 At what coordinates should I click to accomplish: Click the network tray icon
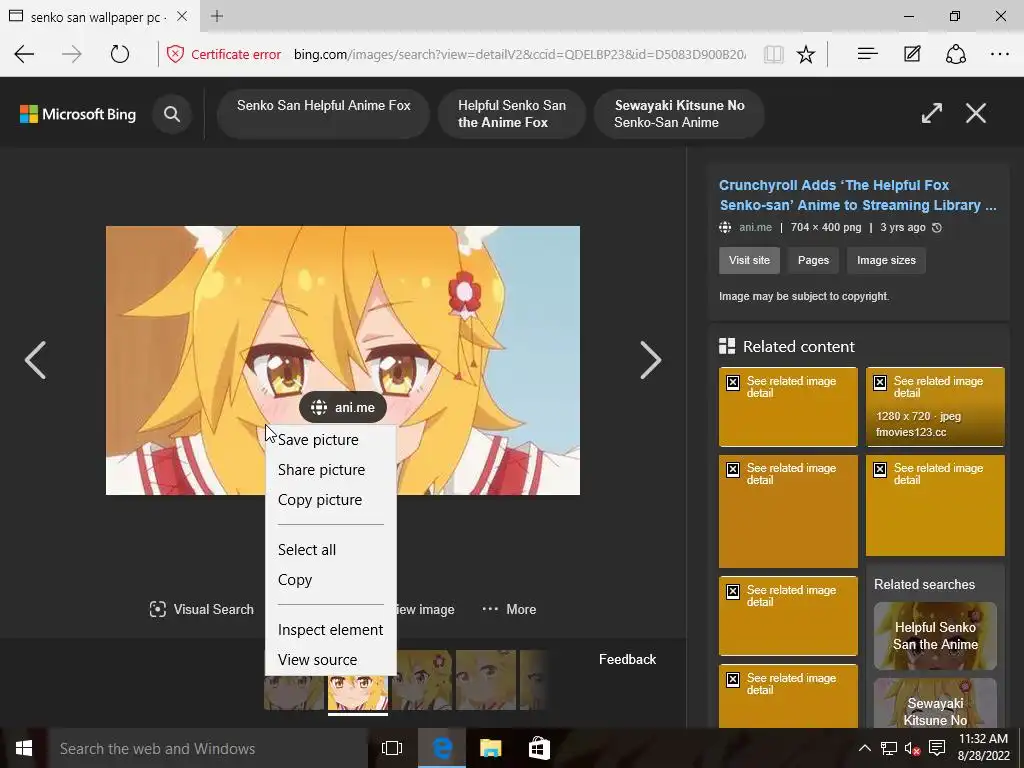888,748
